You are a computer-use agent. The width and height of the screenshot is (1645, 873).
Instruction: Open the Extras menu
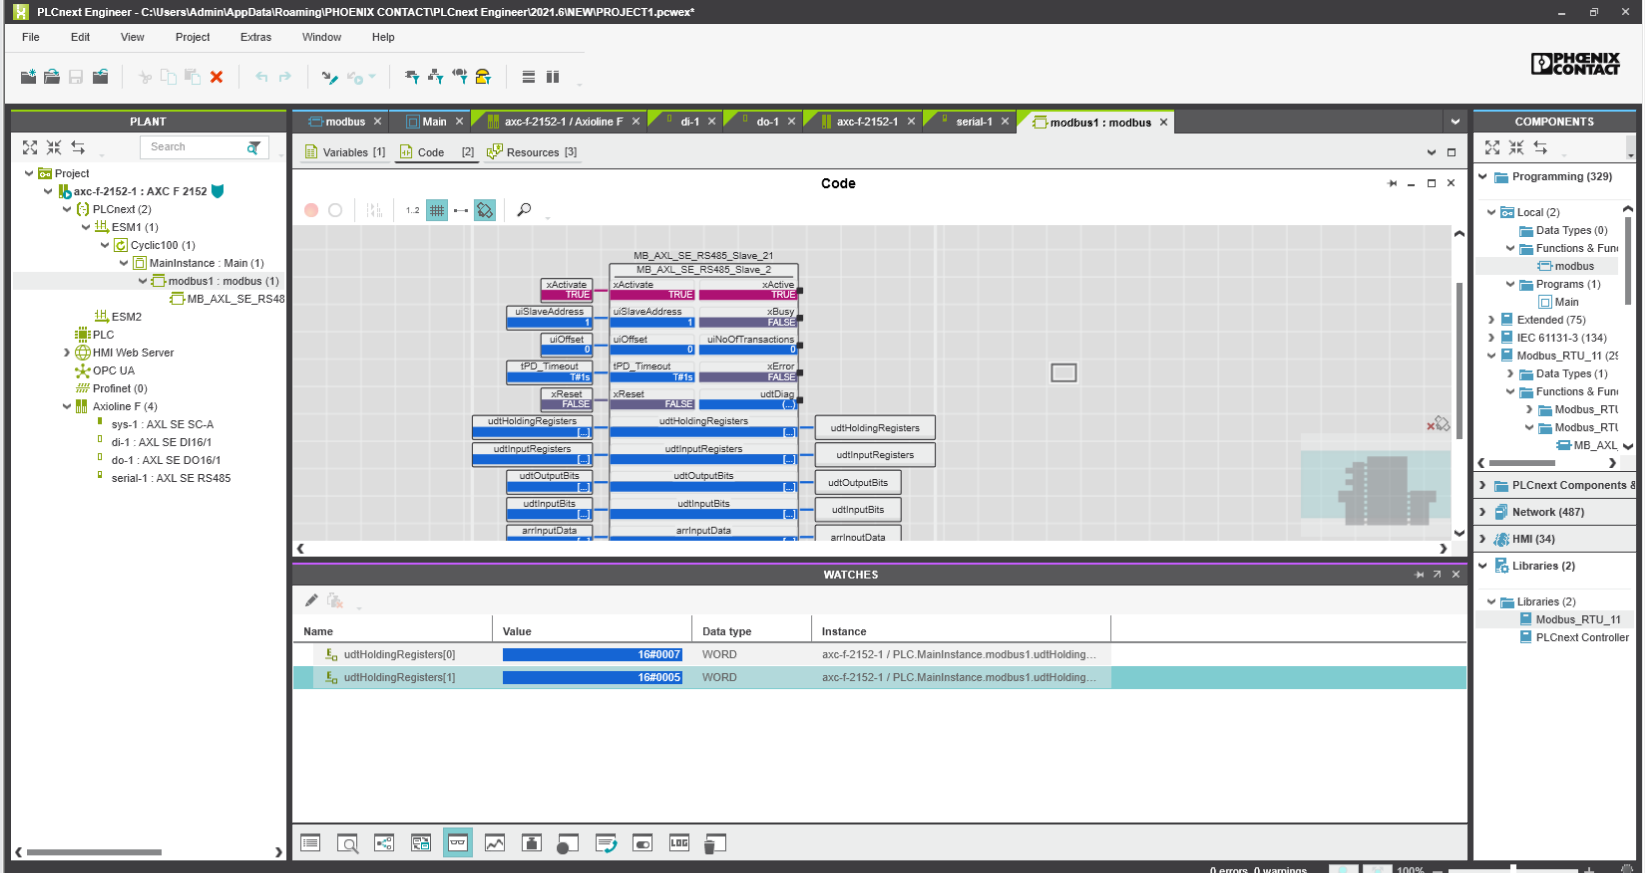point(255,37)
